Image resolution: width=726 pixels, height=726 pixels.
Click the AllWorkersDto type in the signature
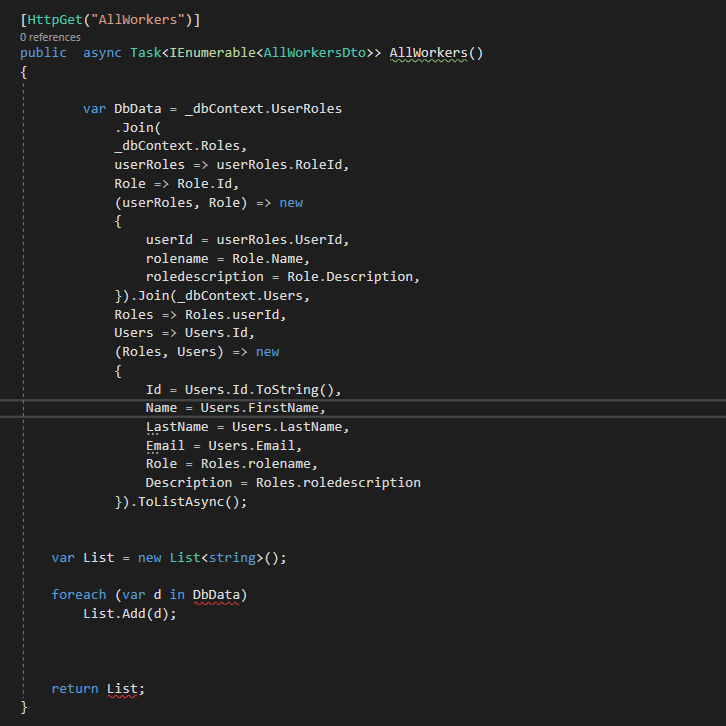tap(314, 53)
